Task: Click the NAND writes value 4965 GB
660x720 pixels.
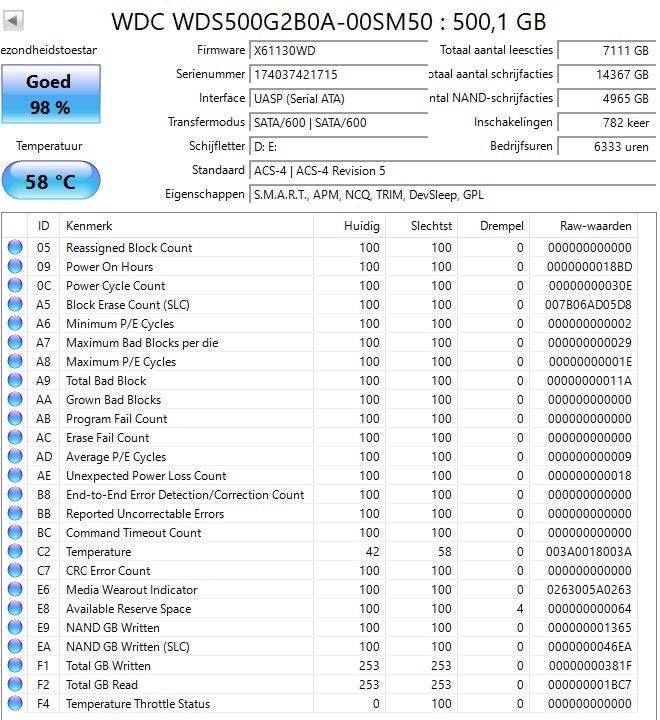Action: click(607, 98)
